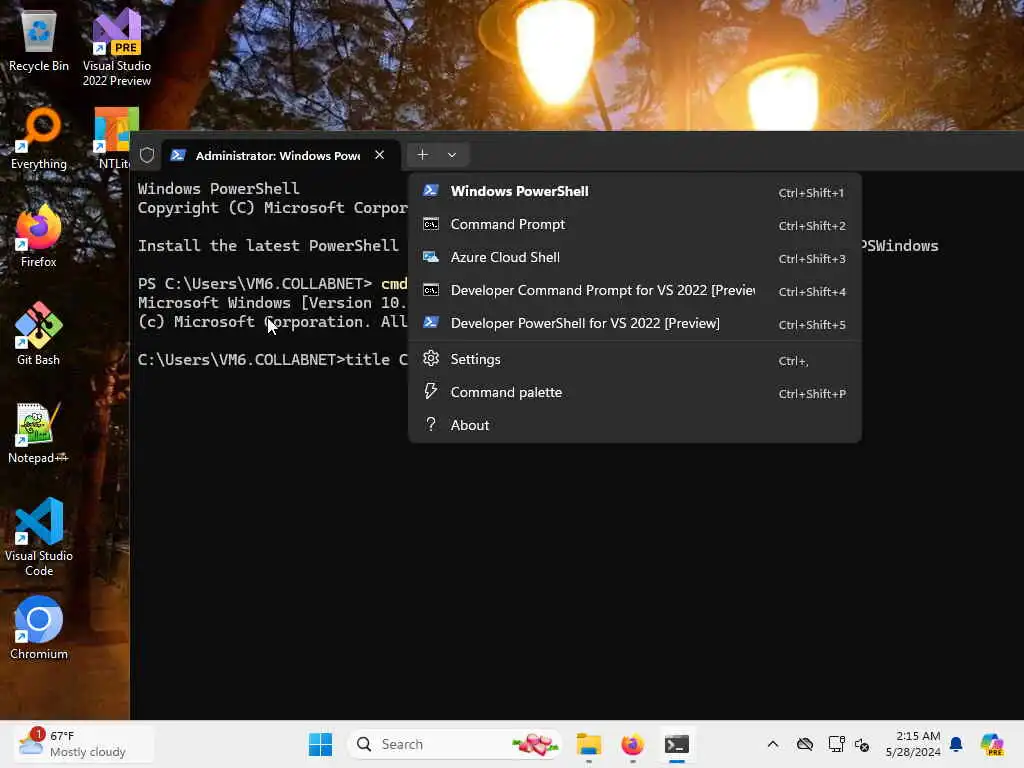Click the PowerShell icon on the Administrator tab

178,155
